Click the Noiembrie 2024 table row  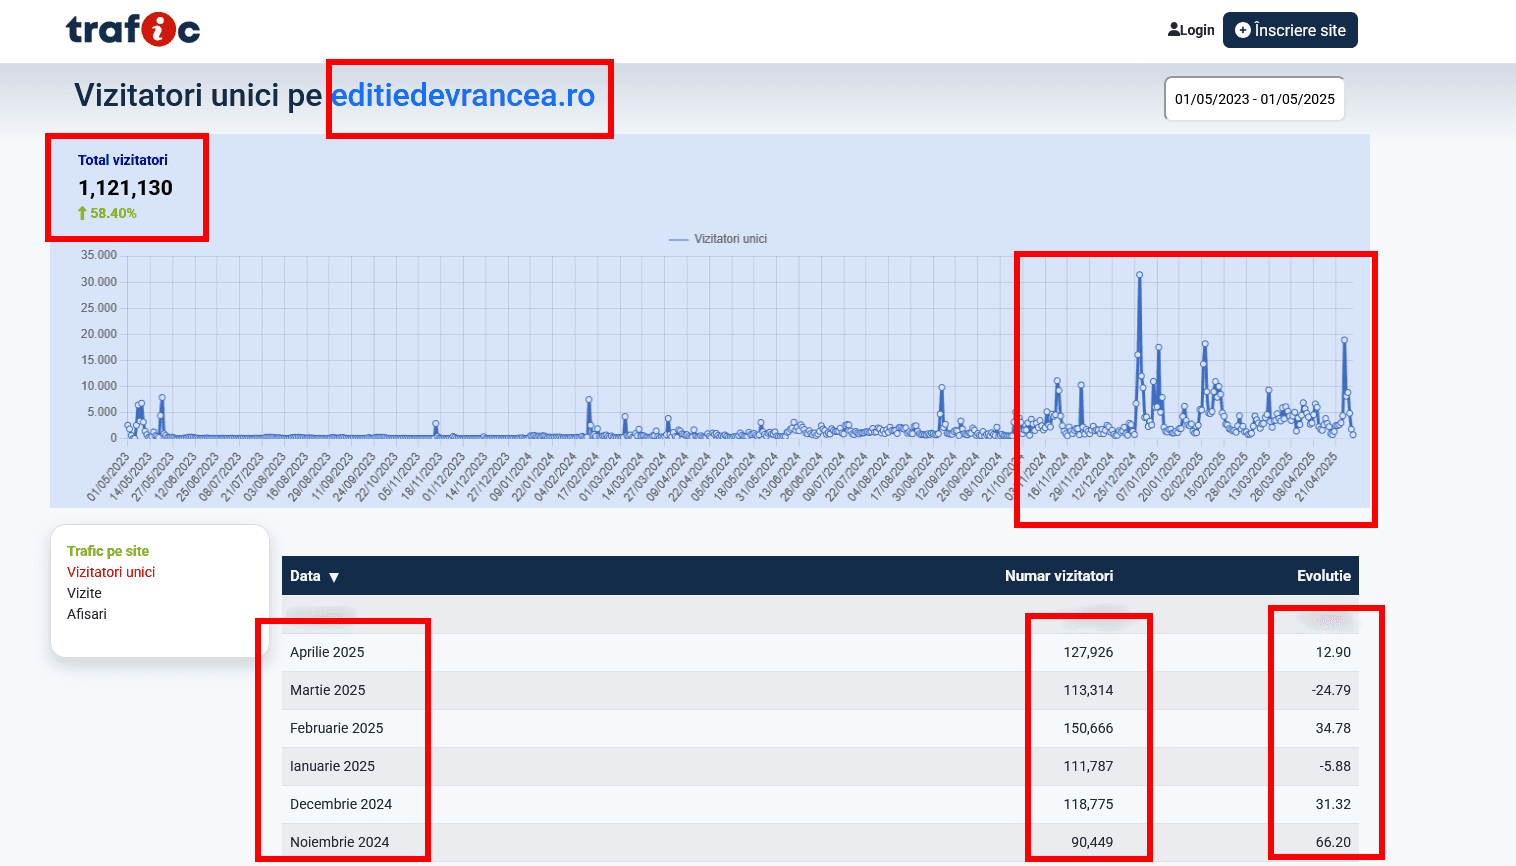[x=339, y=842]
